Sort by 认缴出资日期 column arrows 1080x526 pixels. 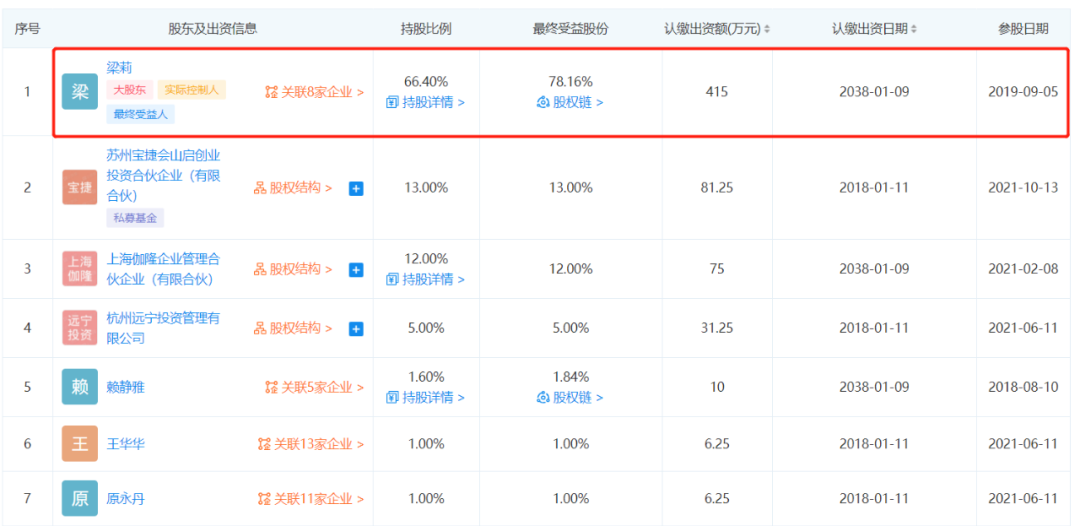coord(915,29)
